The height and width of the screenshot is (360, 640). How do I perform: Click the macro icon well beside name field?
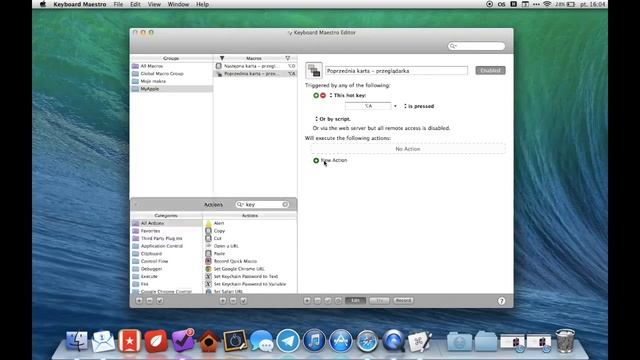point(314,70)
